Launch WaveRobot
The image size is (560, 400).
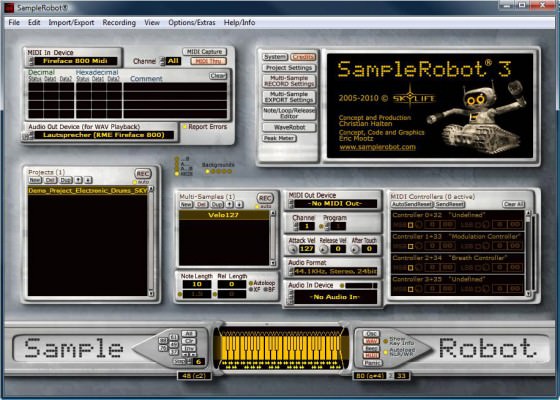click(x=289, y=127)
